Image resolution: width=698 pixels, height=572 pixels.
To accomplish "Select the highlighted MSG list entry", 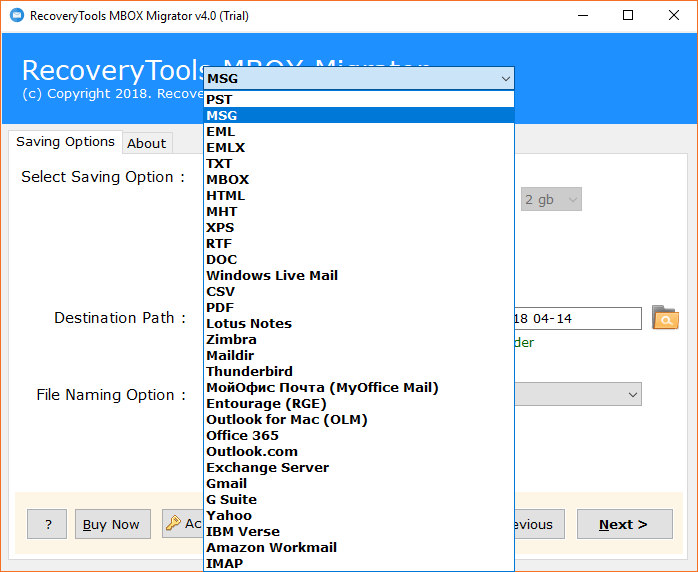I will pyautogui.click(x=359, y=115).
